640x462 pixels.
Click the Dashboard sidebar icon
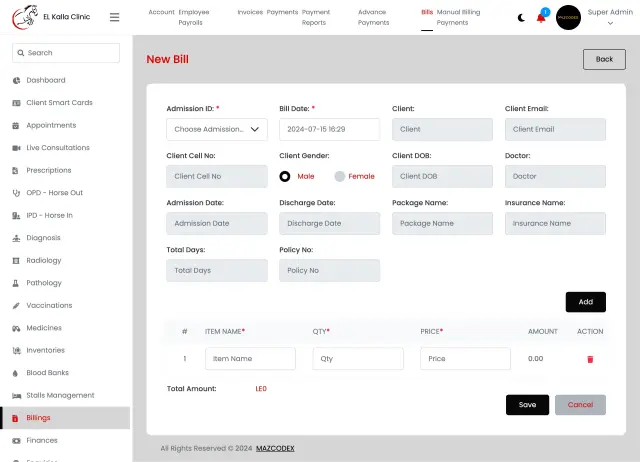(16, 80)
